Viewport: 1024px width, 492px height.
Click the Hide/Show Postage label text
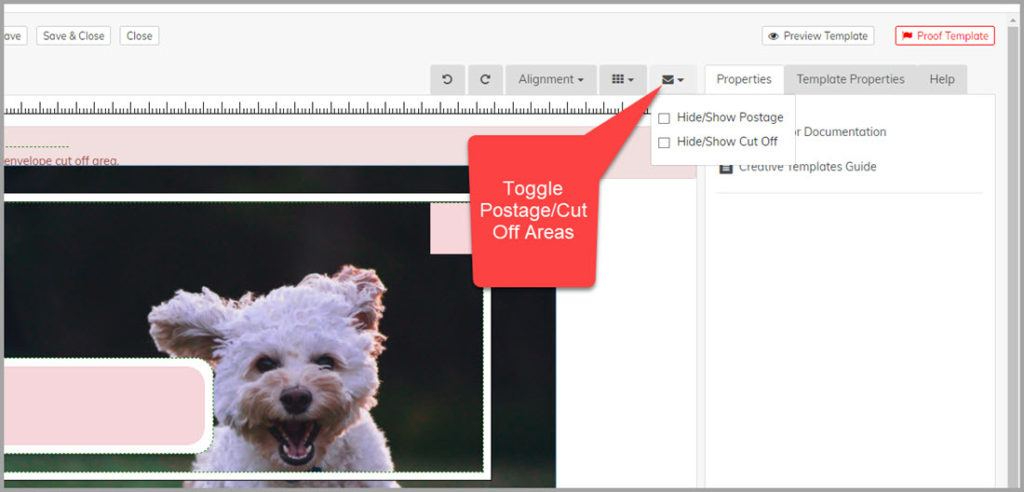pos(730,118)
